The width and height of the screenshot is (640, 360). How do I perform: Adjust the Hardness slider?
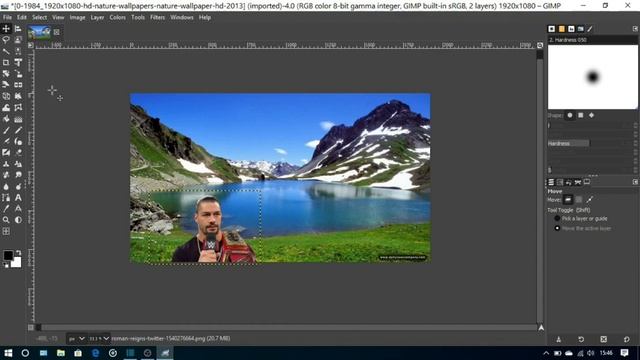(x=591, y=143)
